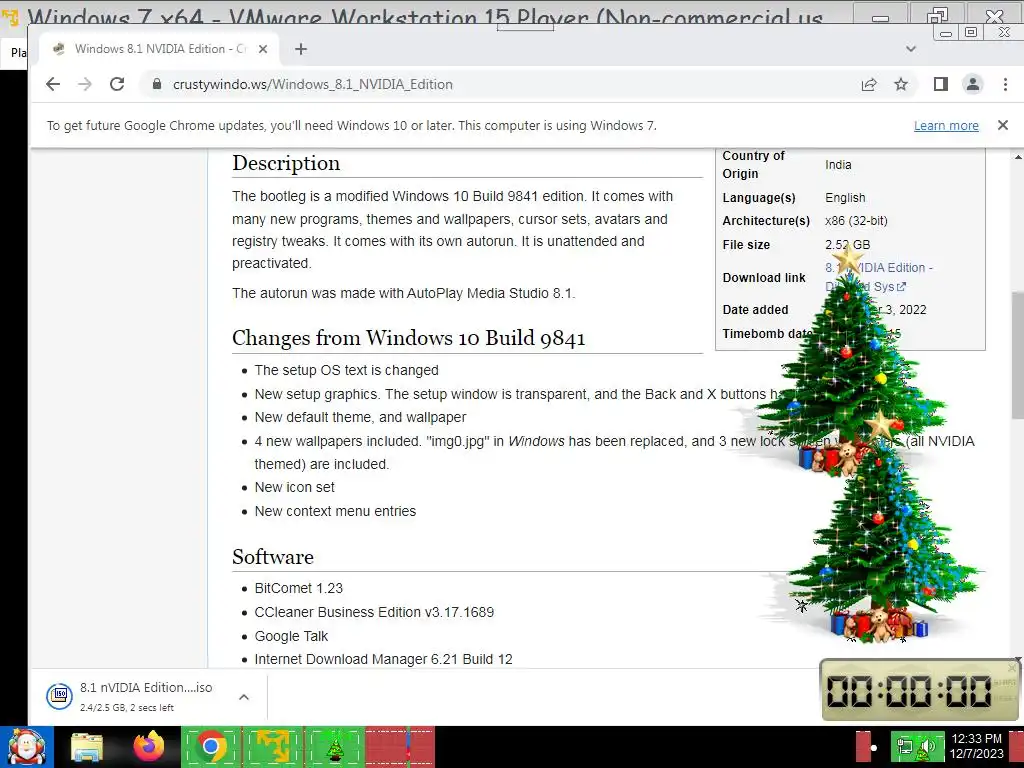Open the taskbar clock showing 12:33 PM
Viewport: 1024px width, 768px height.
(977, 746)
